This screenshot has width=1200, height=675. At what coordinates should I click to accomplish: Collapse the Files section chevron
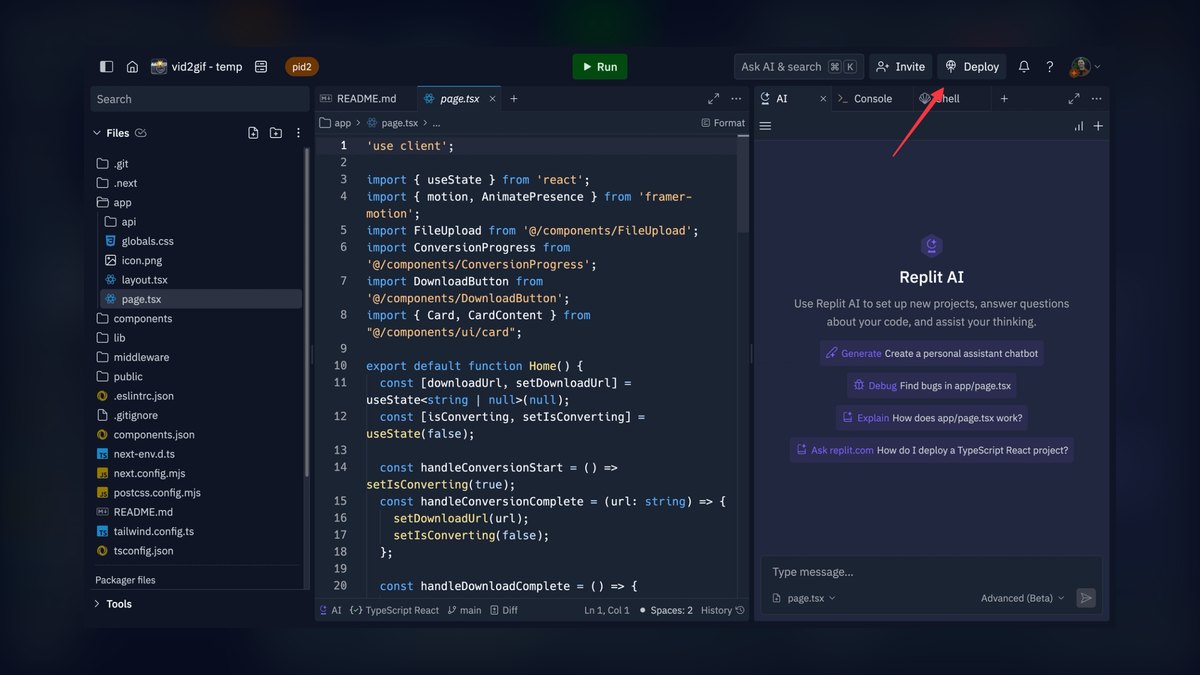[97, 133]
